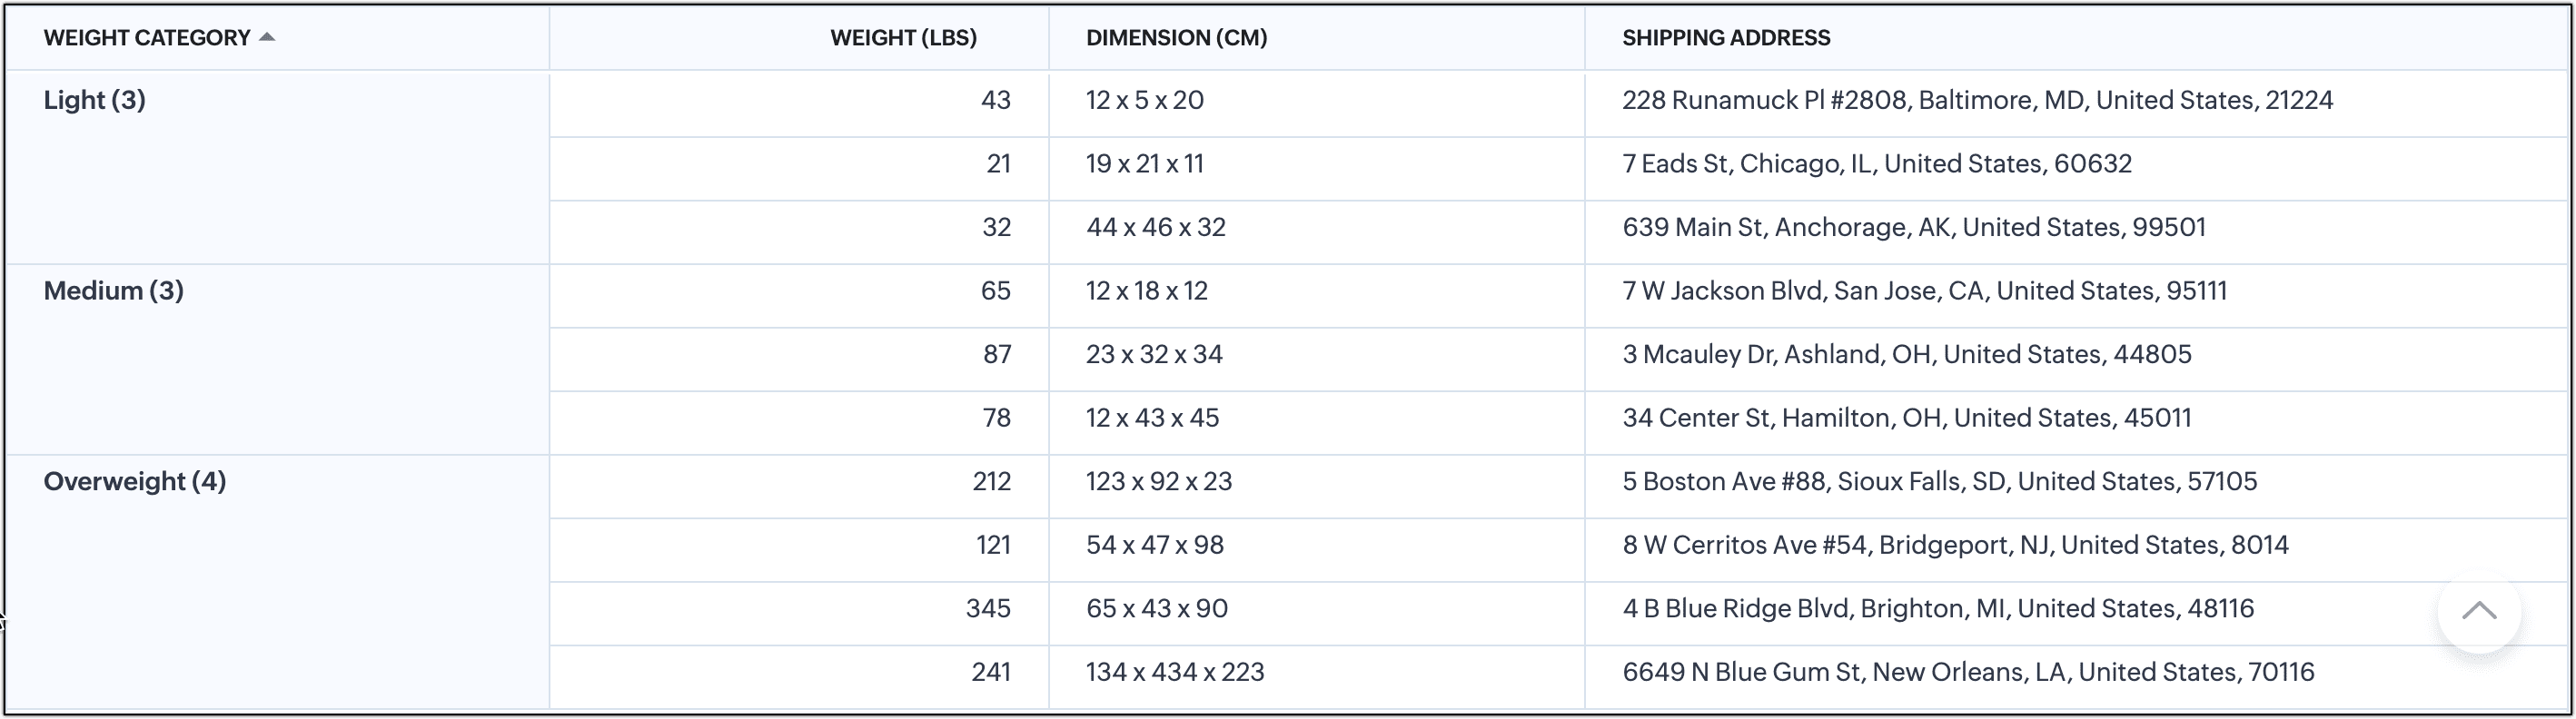This screenshot has height=719, width=2576.
Task: Click the Shipping Address column header
Action: click(x=1725, y=38)
